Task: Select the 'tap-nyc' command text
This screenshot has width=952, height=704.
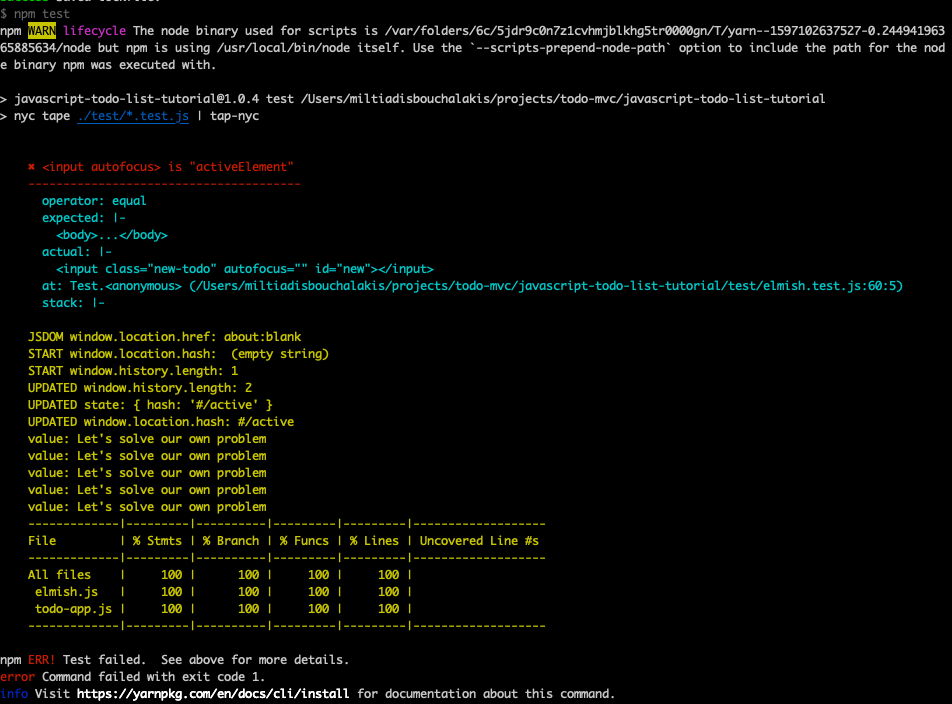Action: pyautogui.click(x=234, y=116)
